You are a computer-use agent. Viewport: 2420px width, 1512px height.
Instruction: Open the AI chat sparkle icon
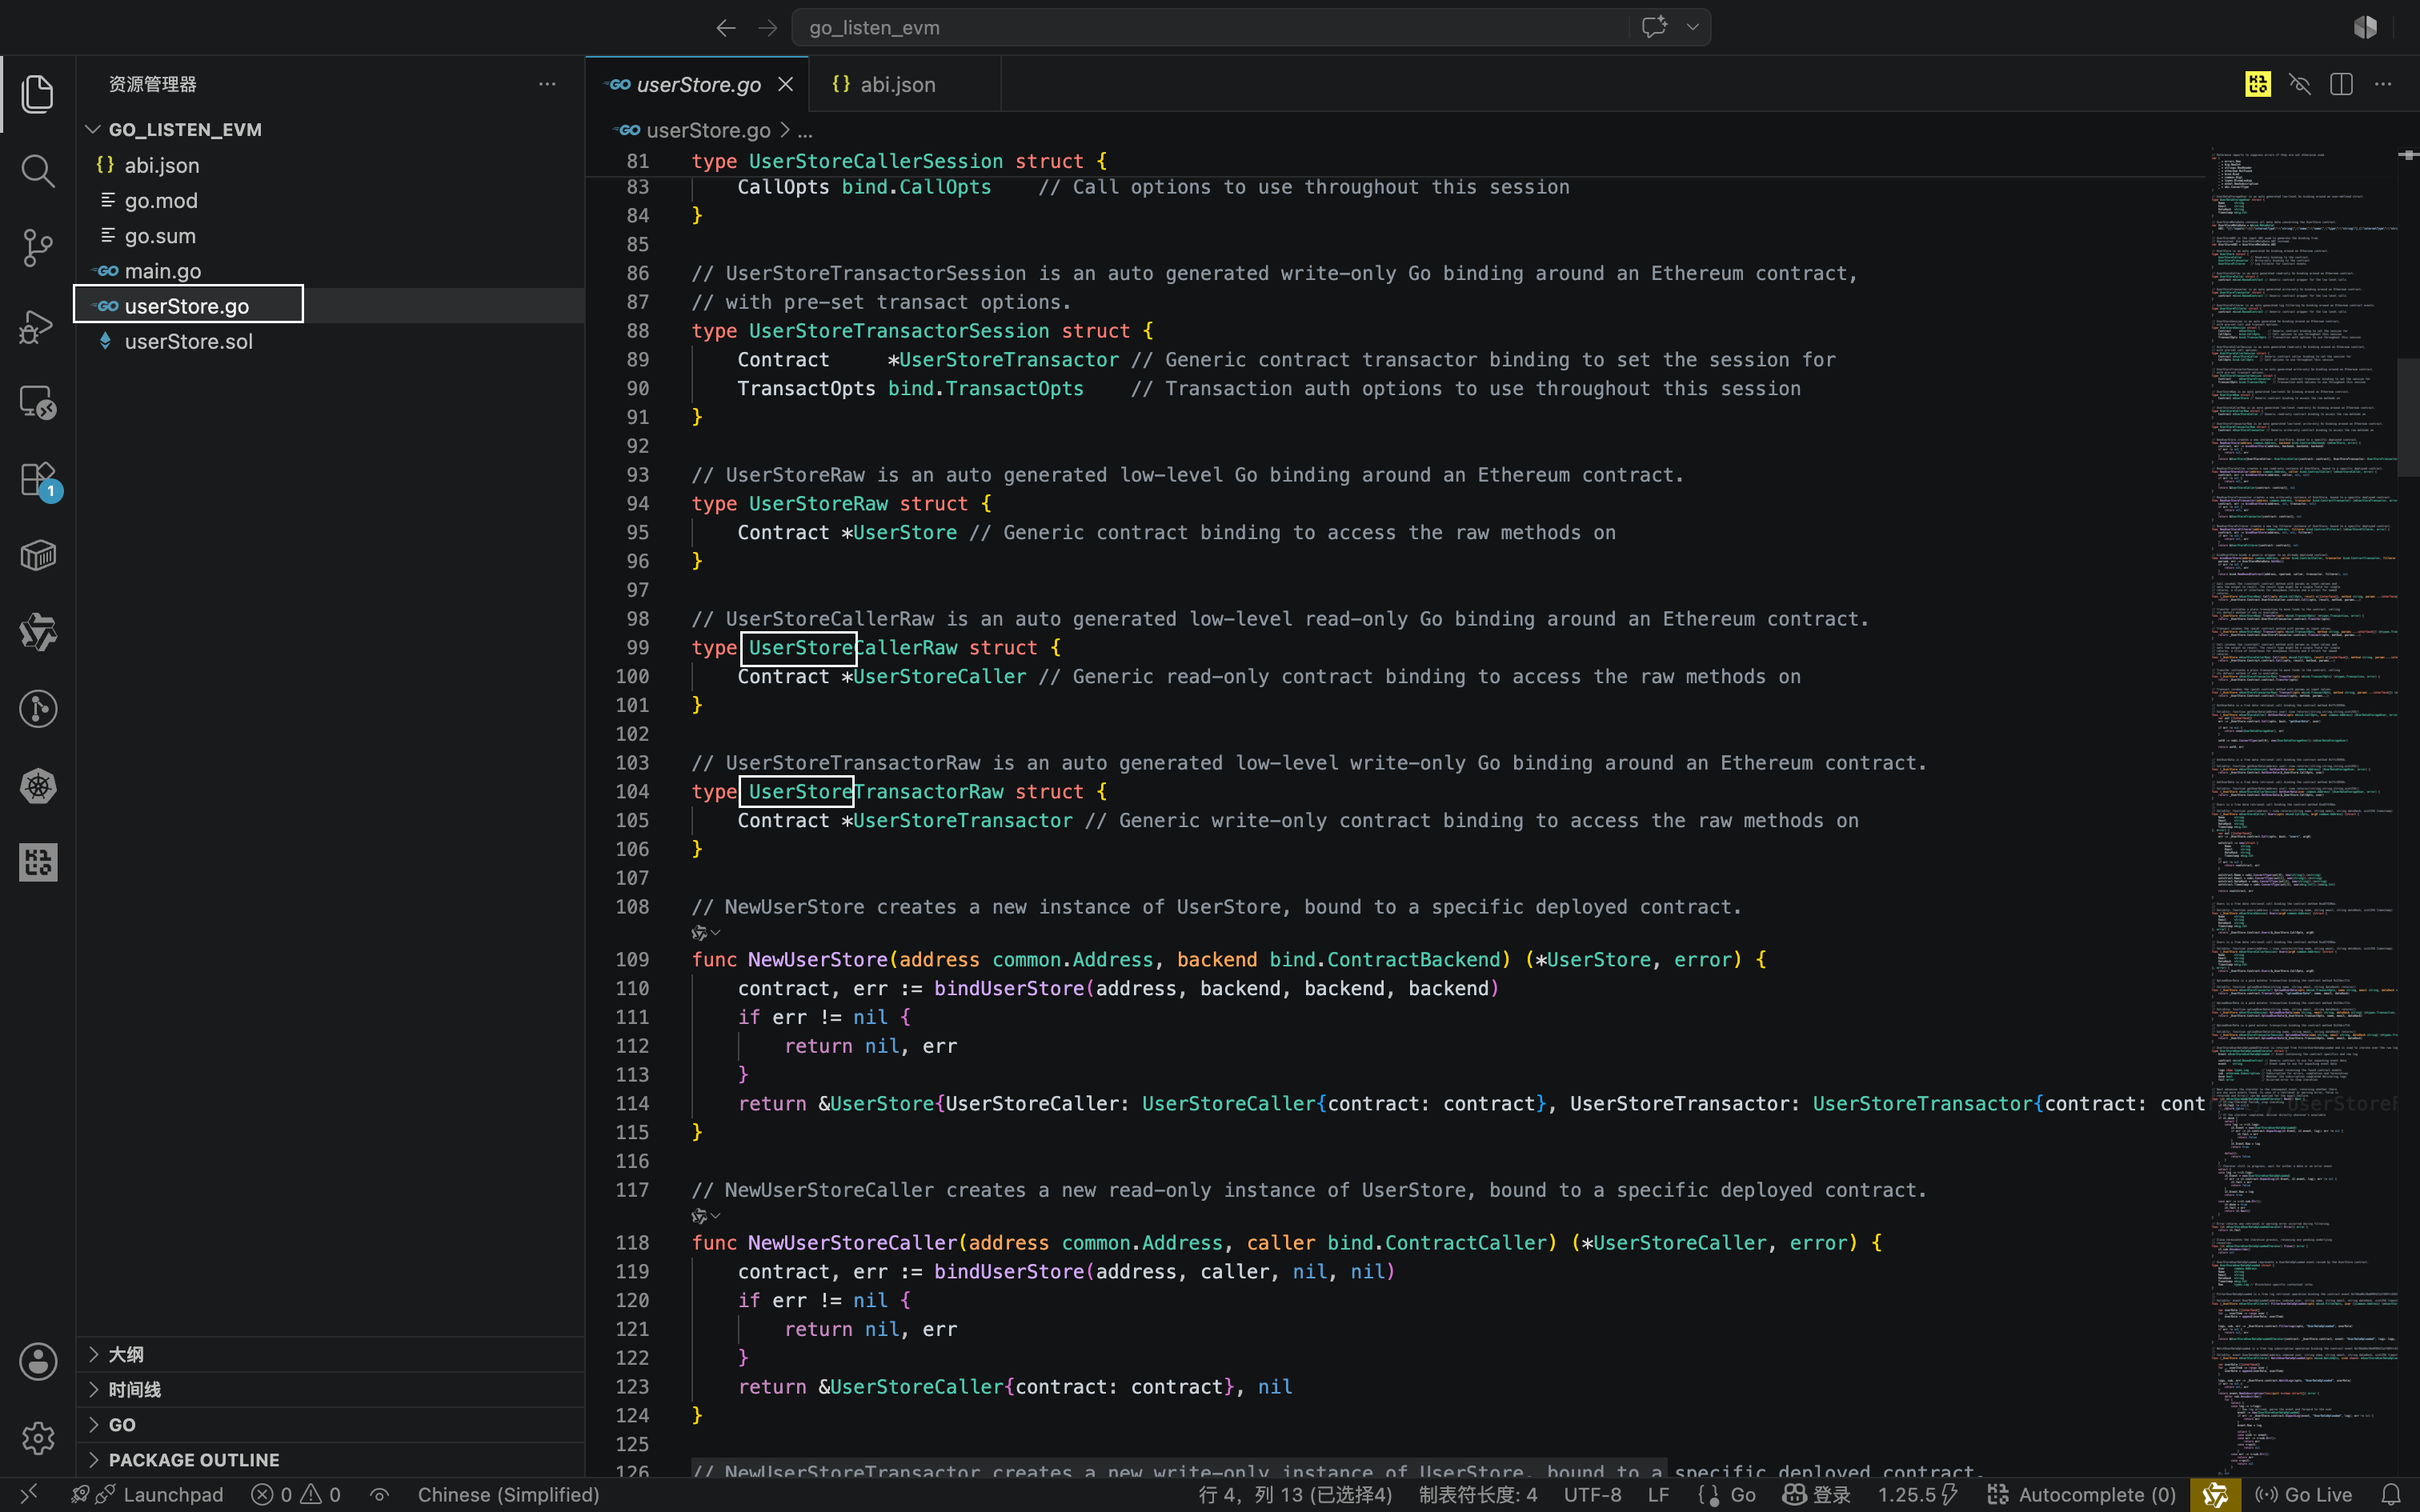point(1654,27)
